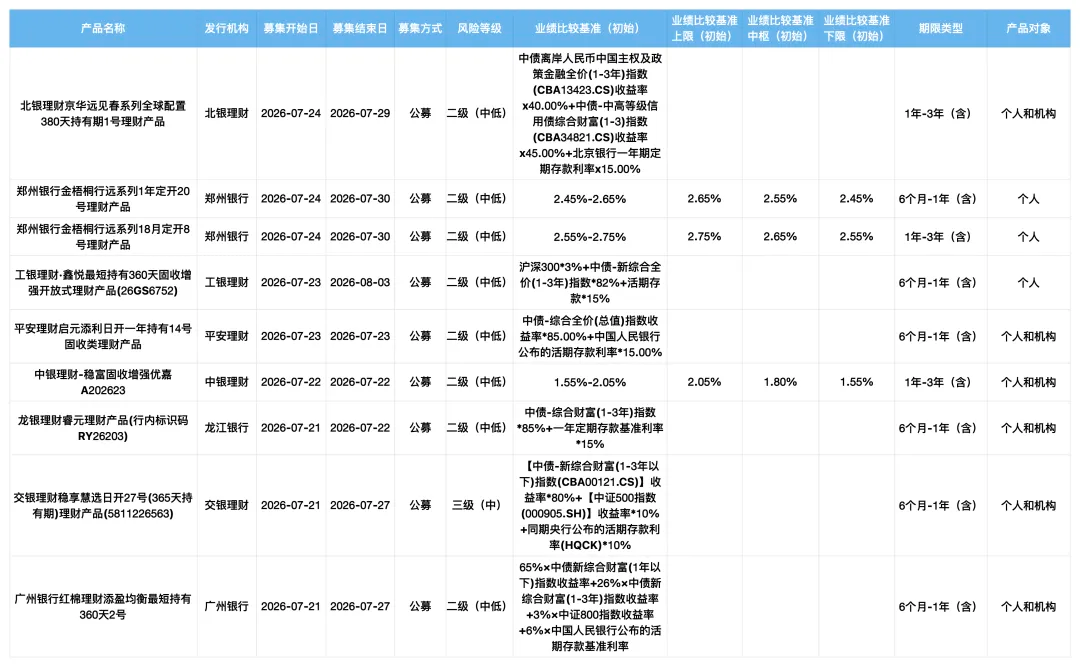Click lower limit value 2.45%
1080x667 pixels.
coord(856,198)
